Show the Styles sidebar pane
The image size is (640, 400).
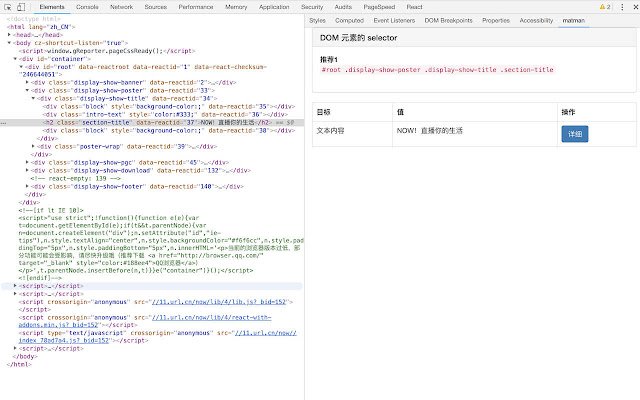pos(317,20)
